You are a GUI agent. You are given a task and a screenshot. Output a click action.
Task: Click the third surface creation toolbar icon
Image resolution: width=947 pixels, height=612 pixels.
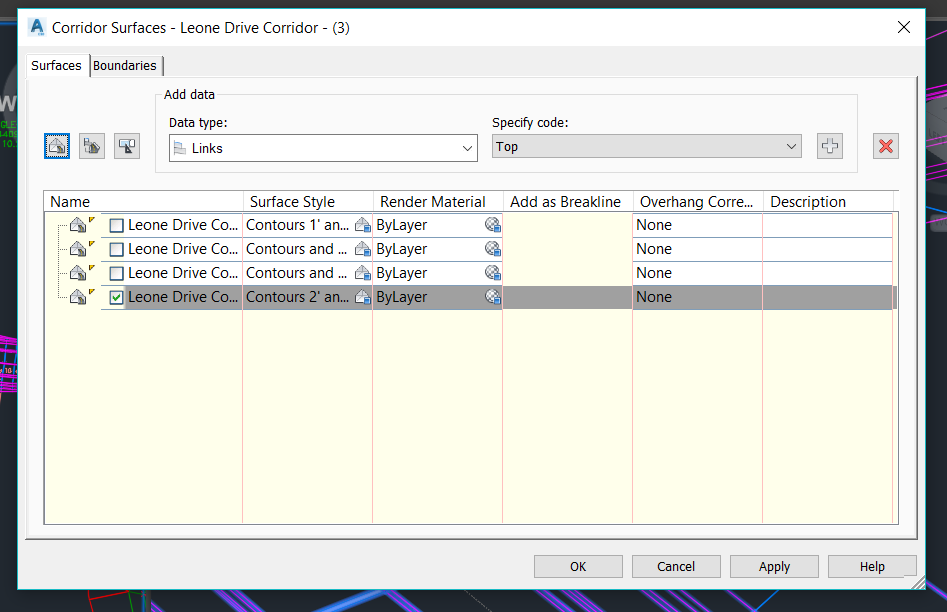[x=127, y=146]
